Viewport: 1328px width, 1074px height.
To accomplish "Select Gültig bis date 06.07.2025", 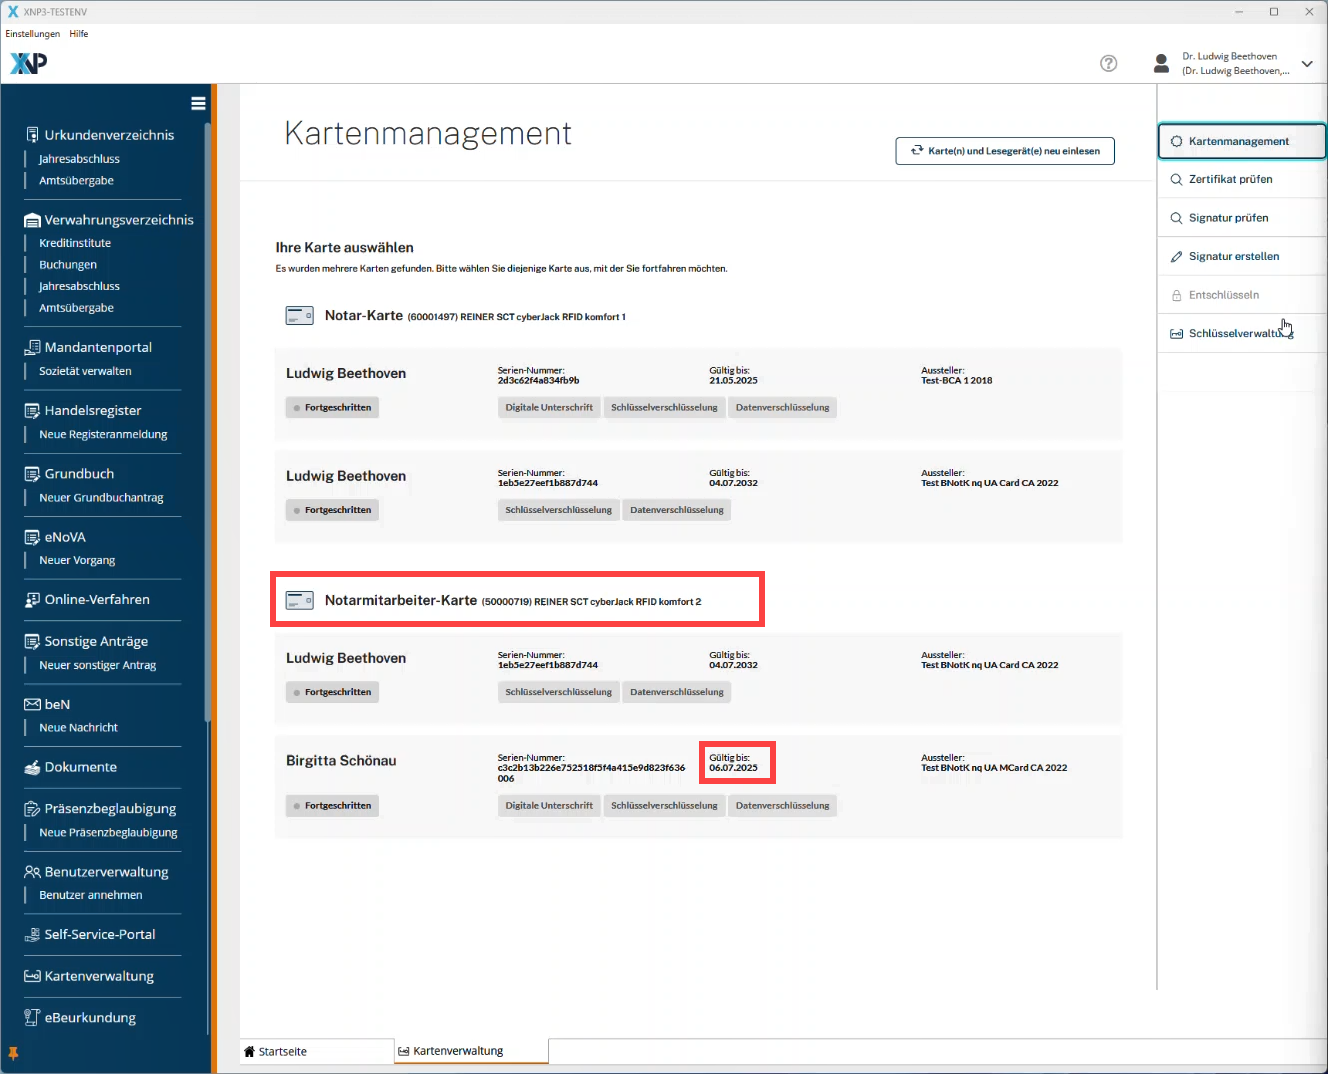I will coord(733,768).
